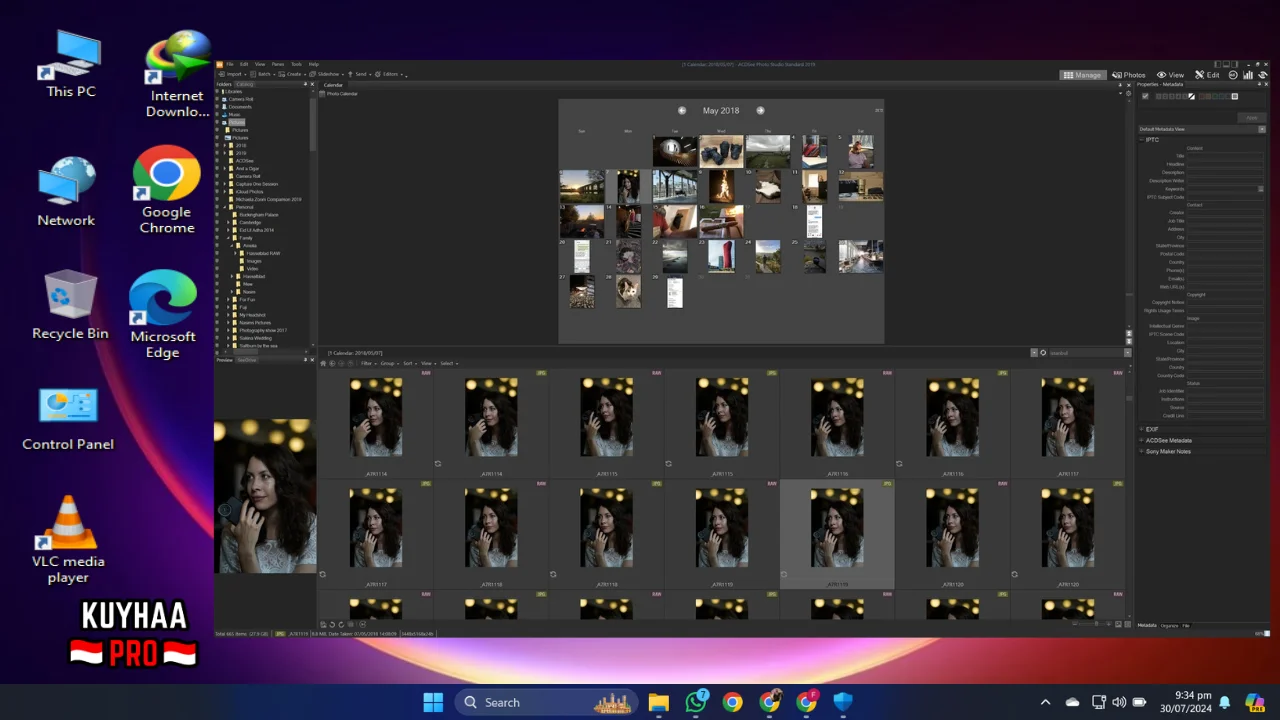
Task: Toggle Easy-Select indicator for Music row
Action: coord(217,115)
